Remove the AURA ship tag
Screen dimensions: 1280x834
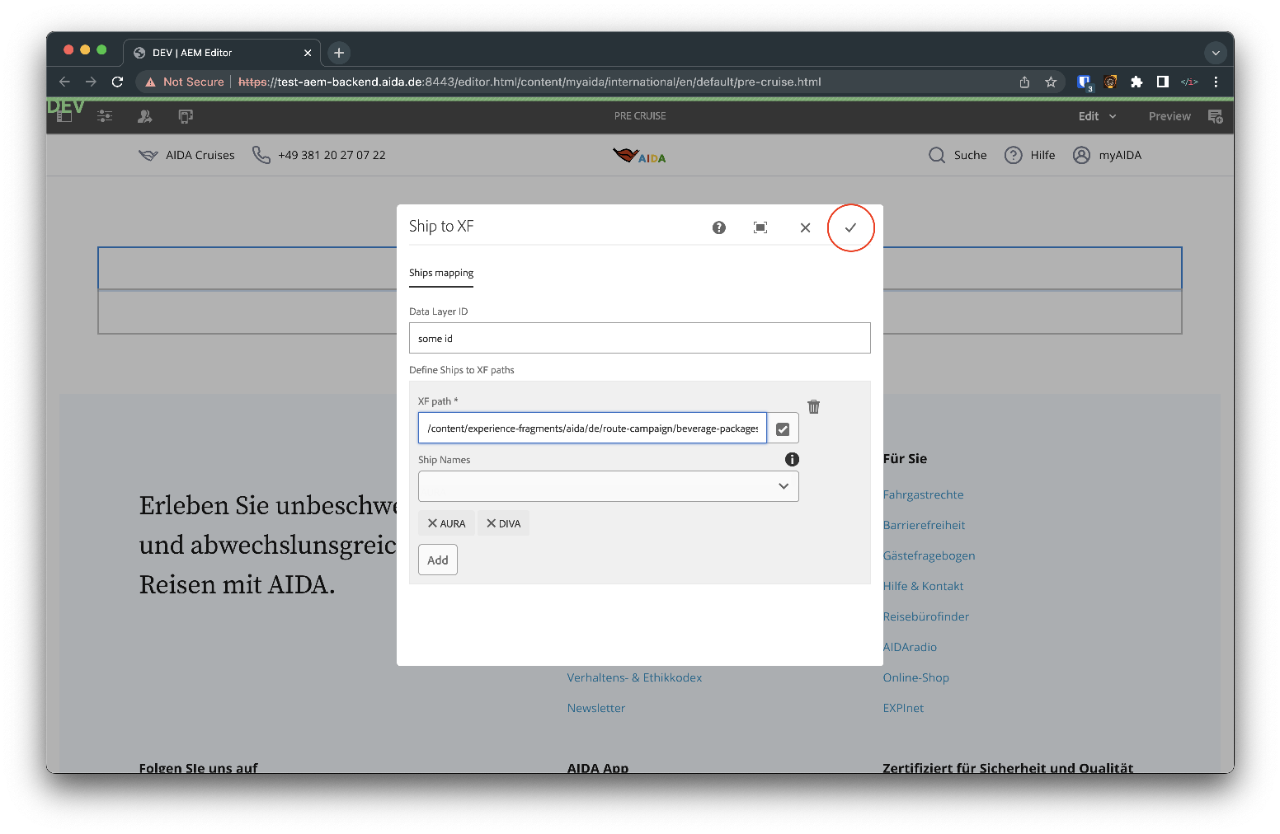(x=433, y=523)
